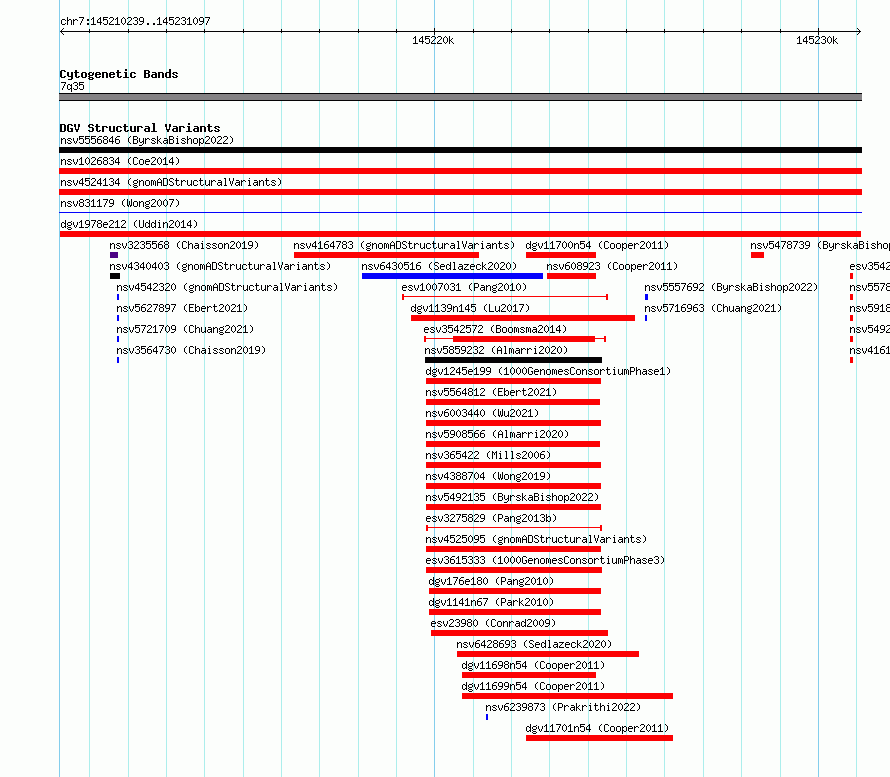Viewport: 890px width, 777px height.
Task: Open dgv1141n67 (Park2010) label
Action: pos(491,602)
